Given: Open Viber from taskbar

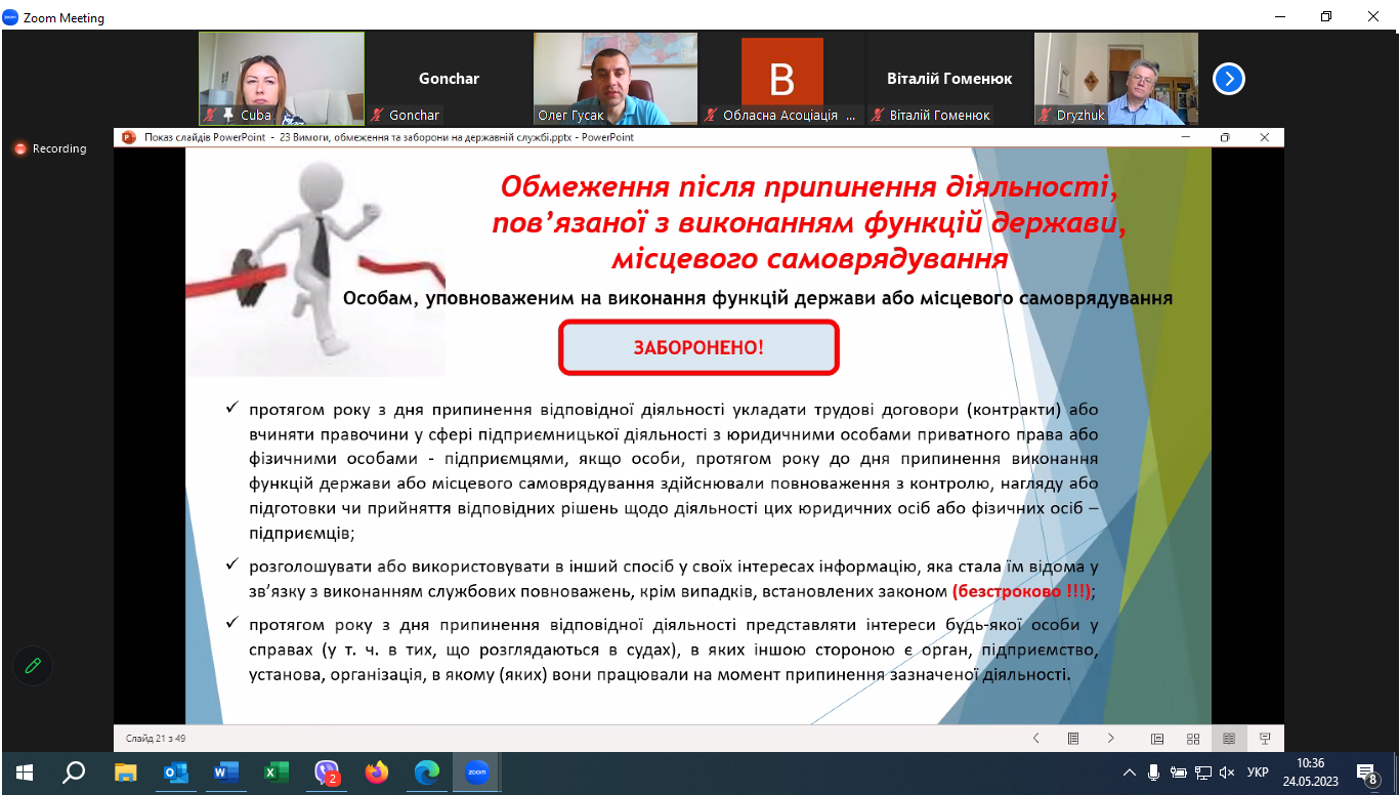Looking at the screenshot, I should 327,773.
